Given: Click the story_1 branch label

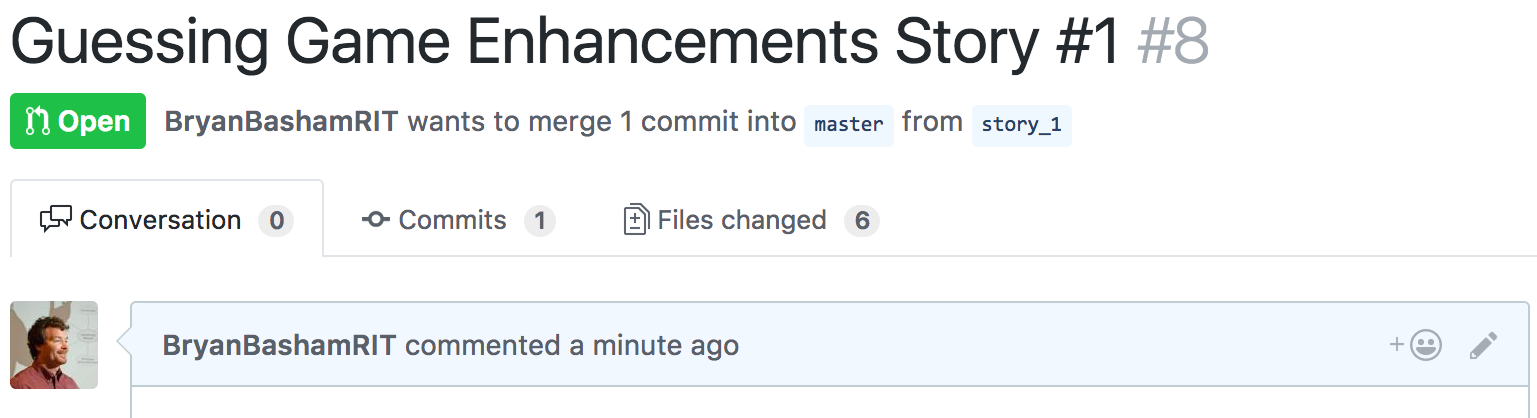Looking at the screenshot, I should (x=1021, y=125).
